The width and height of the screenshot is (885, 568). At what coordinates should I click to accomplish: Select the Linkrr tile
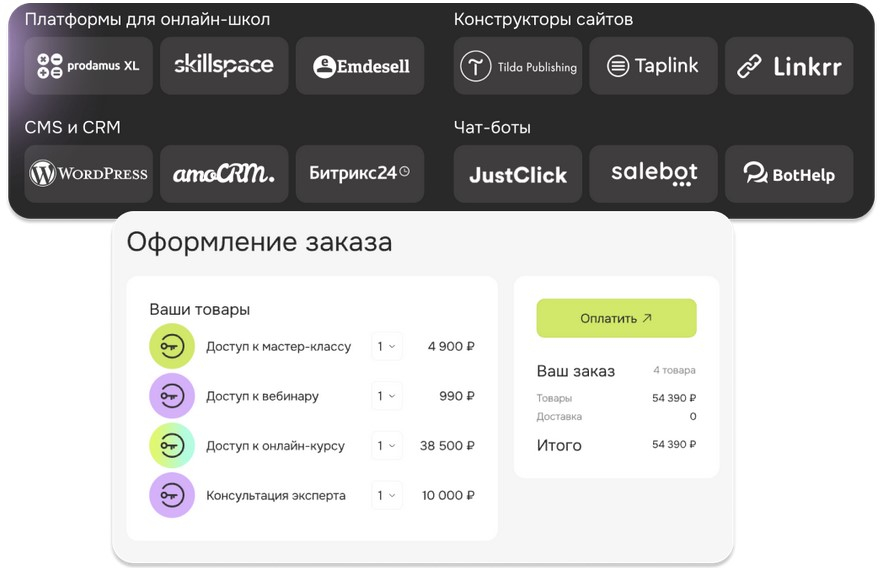coord(789,66)
